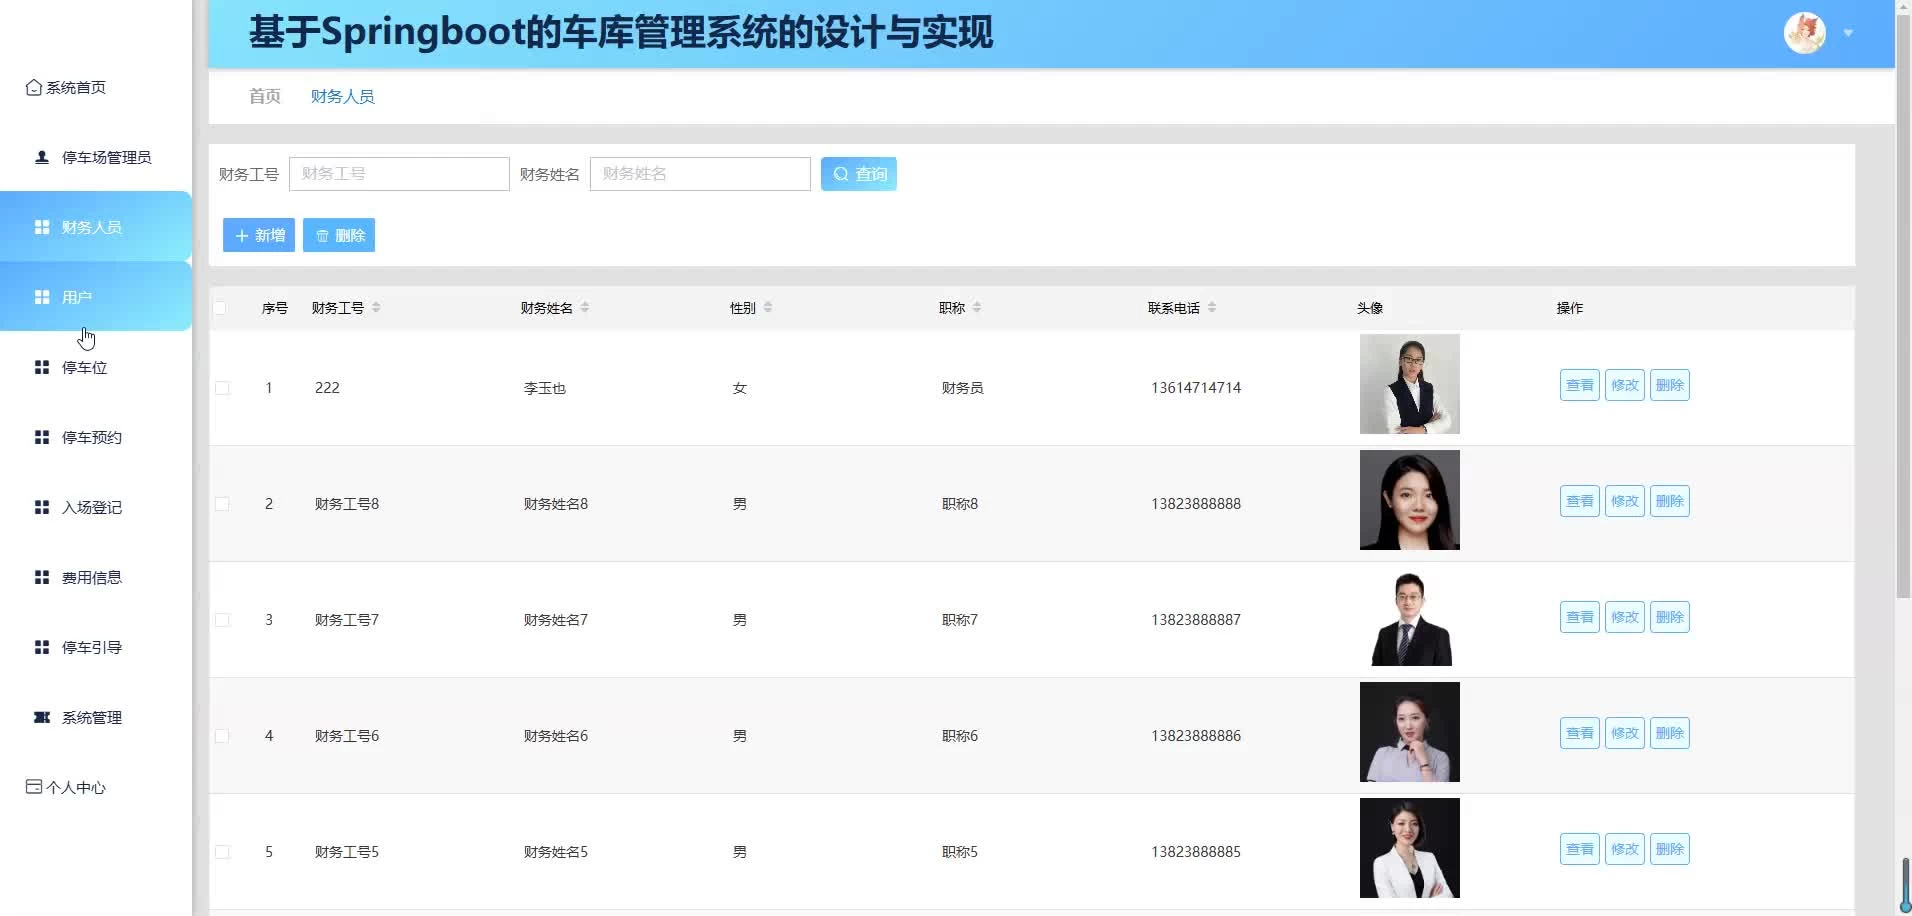Click the person icon for 停车场管理员
1912x916 pixels.
click(x=42, y=157)
